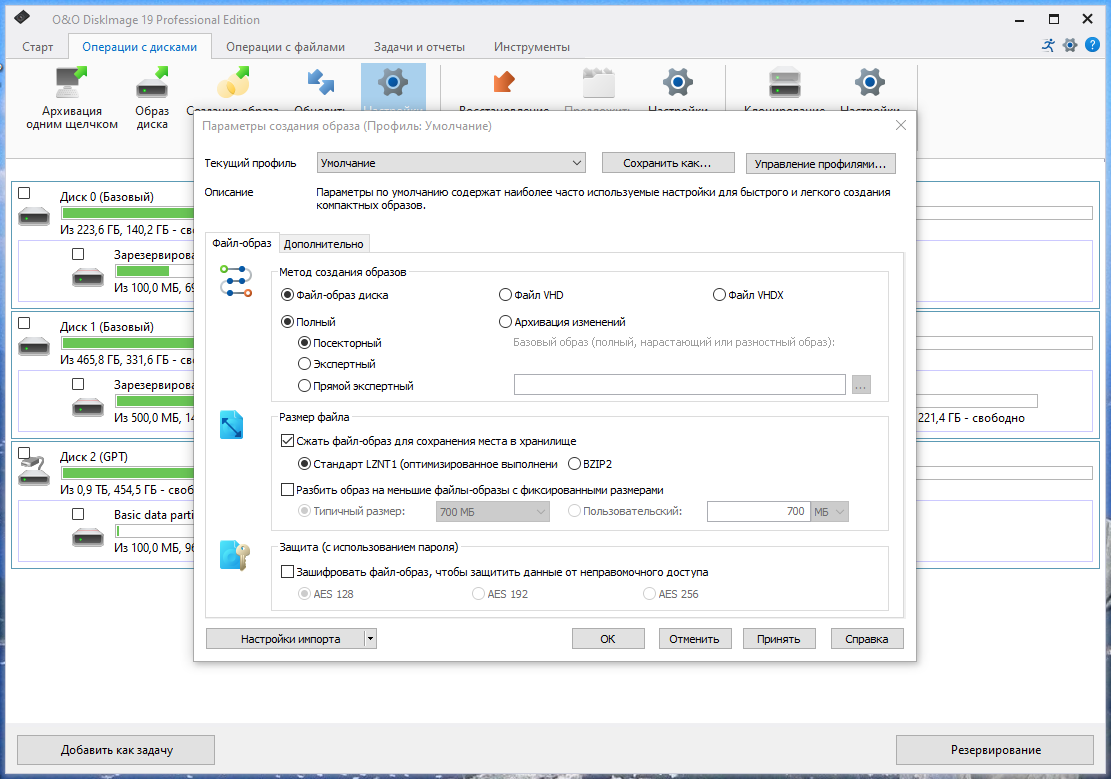Check the Диск 1 (Базовый) checkbox

tap(24, 323)
